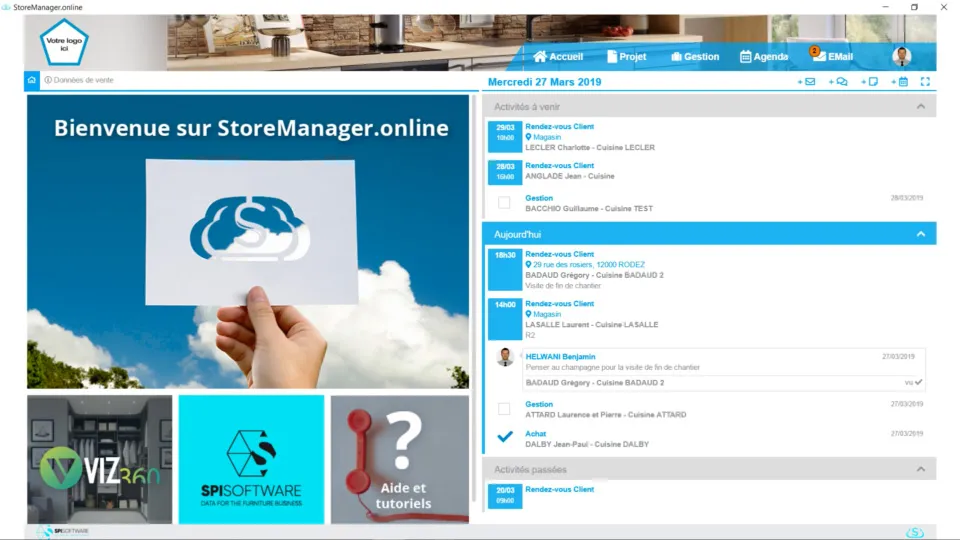The width and height of the screenshot is (960, 540).
Task: Open the VIZ360 tile
Action: point(100,459)
